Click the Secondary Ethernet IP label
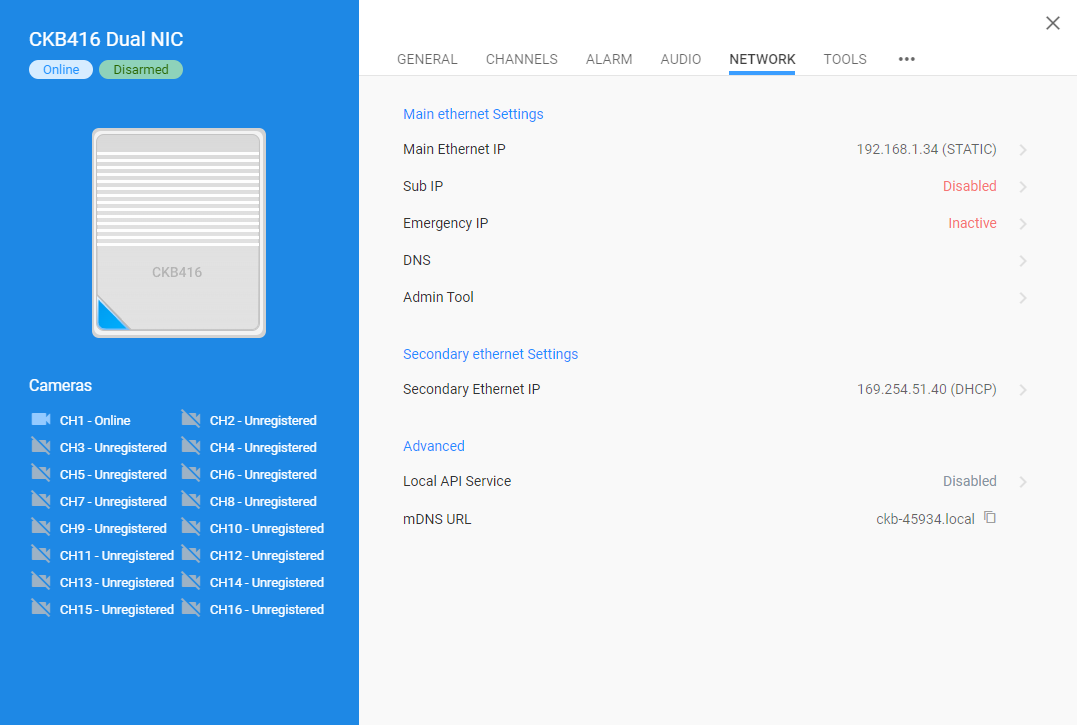The image size is (1077, 725). [472, 389]
